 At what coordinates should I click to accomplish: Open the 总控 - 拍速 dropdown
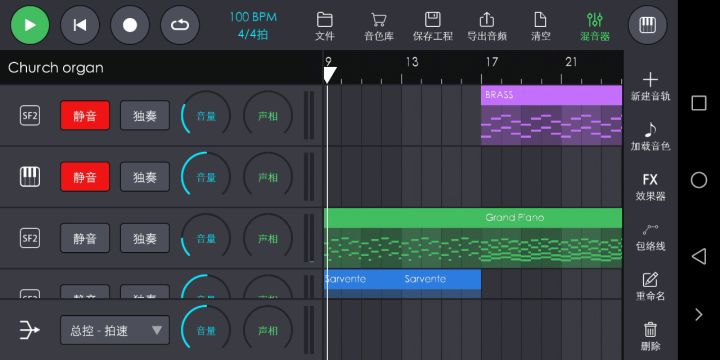click(115, 330)
